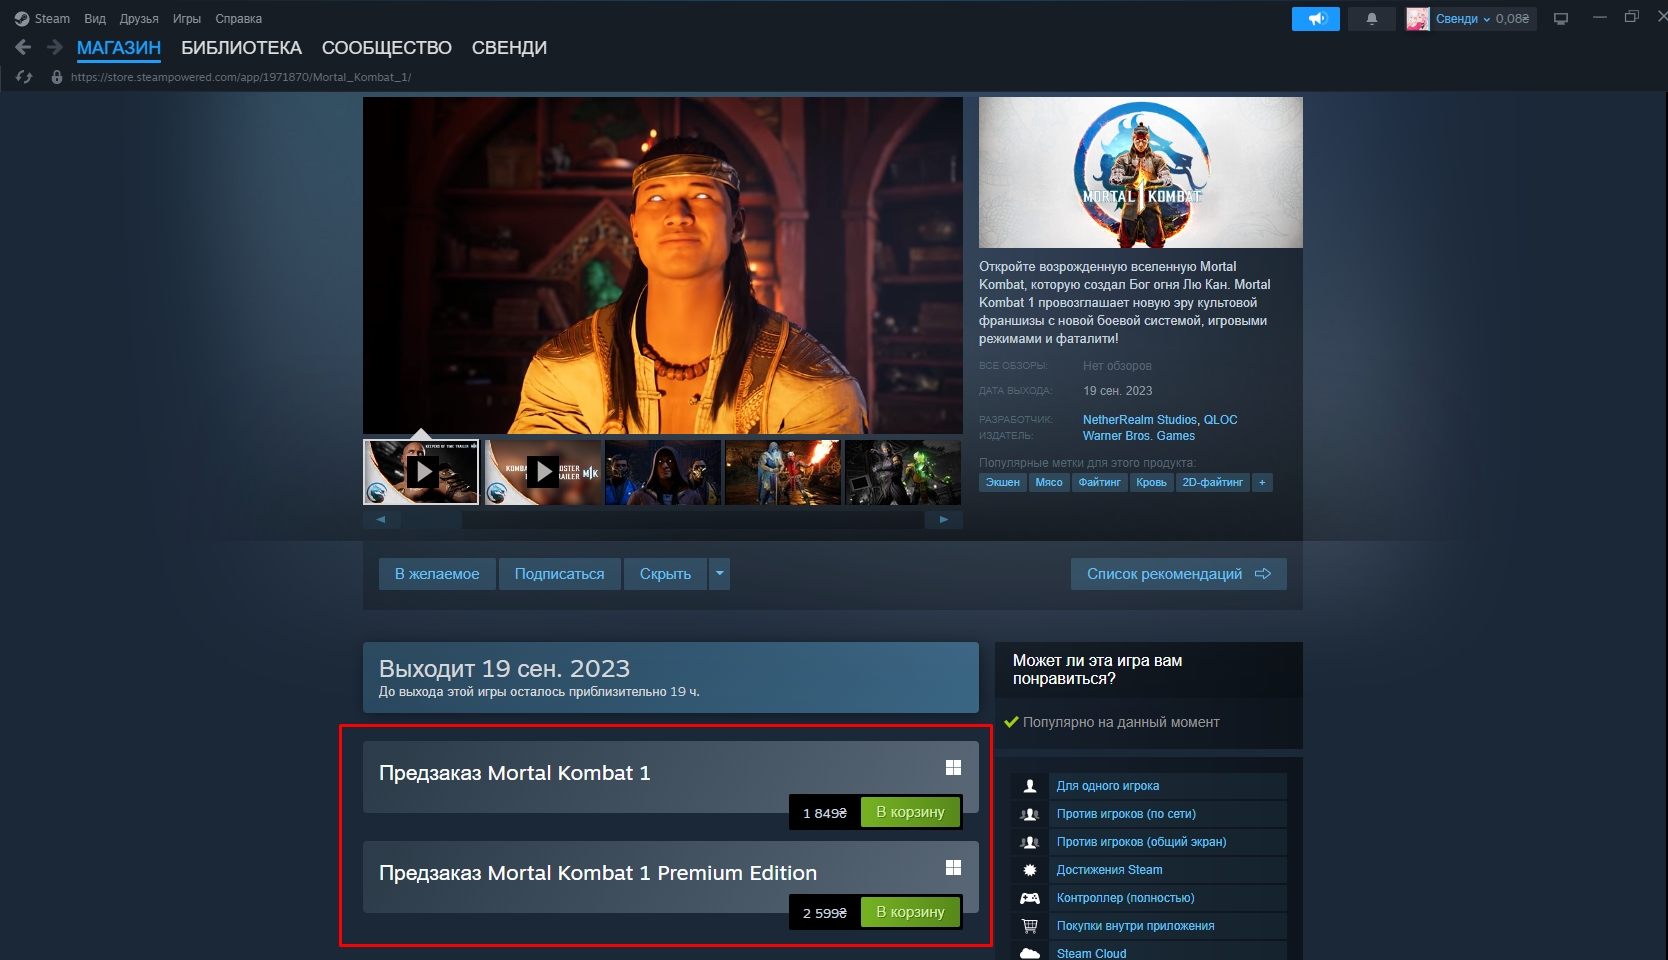
Task: Play the second Kombat trailer thumbnail
Action: click(x=543, y=472)
